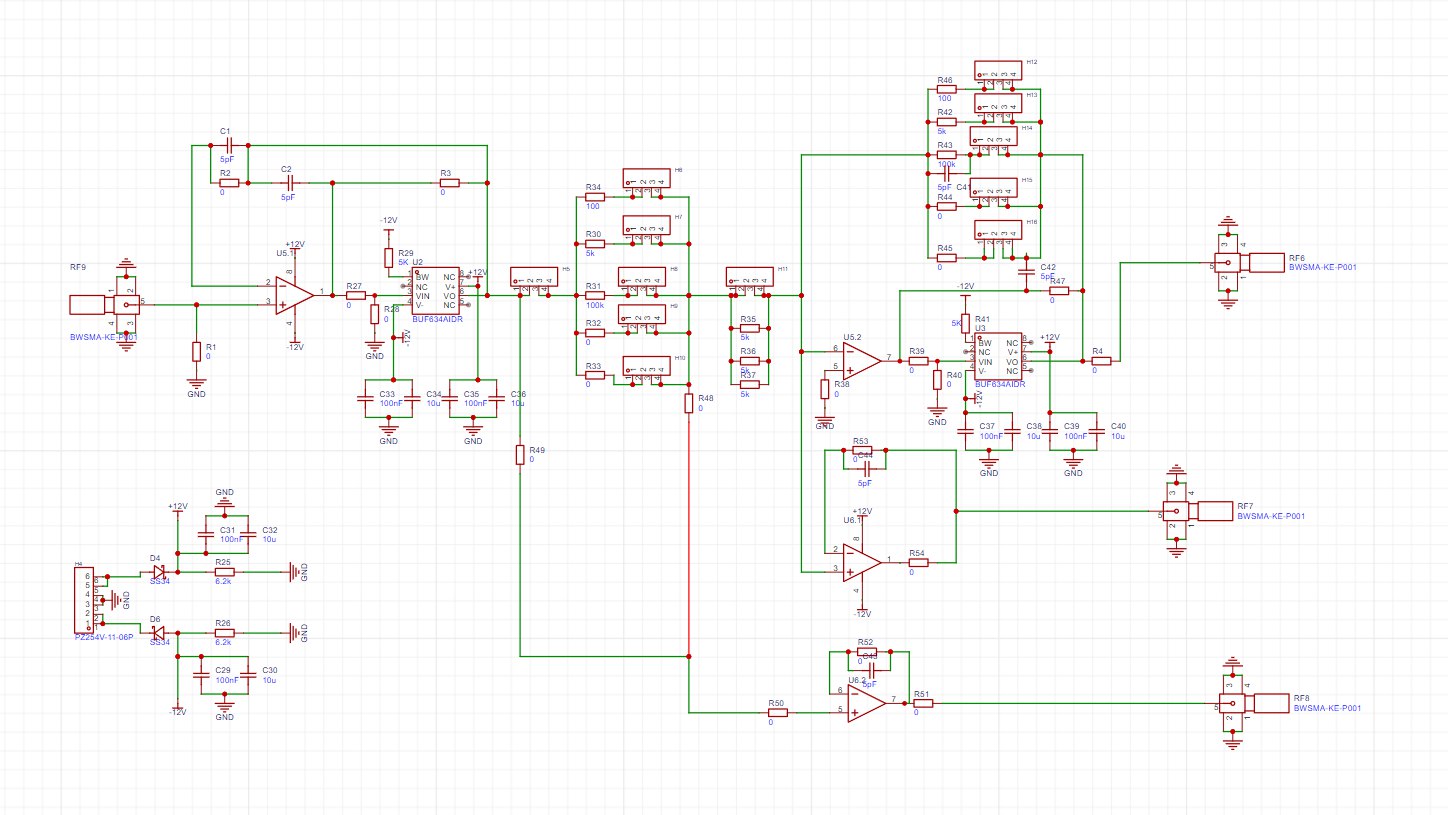1448x815 pixels.
Task: Click the U3 BUF634AIDR buffer chip
Action: pyautogui.click(x=998, y=357)
